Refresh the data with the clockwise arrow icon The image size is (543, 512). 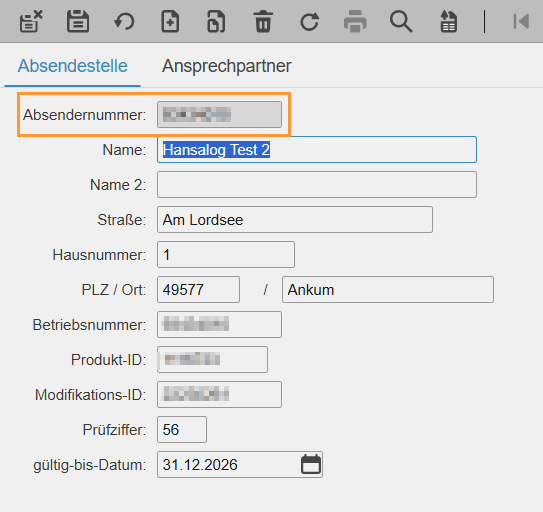(x=309, y=21)
